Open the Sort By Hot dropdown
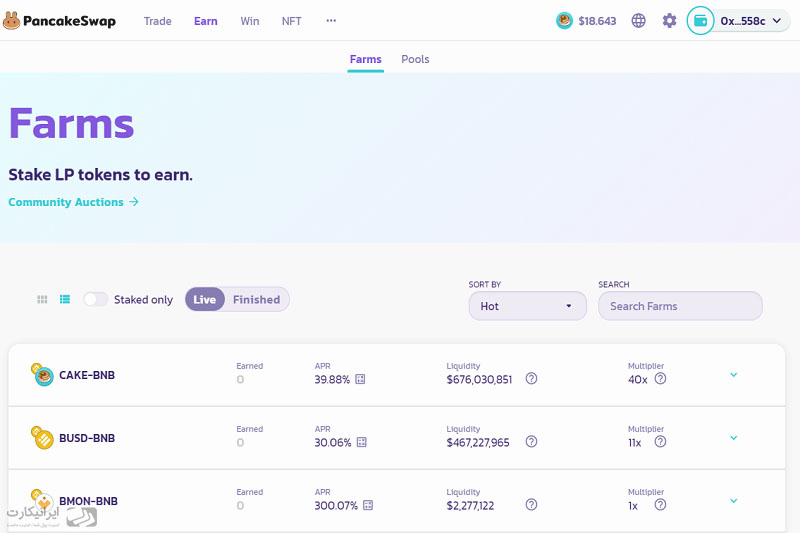This screenshot has width=800, height=533. 527,306
